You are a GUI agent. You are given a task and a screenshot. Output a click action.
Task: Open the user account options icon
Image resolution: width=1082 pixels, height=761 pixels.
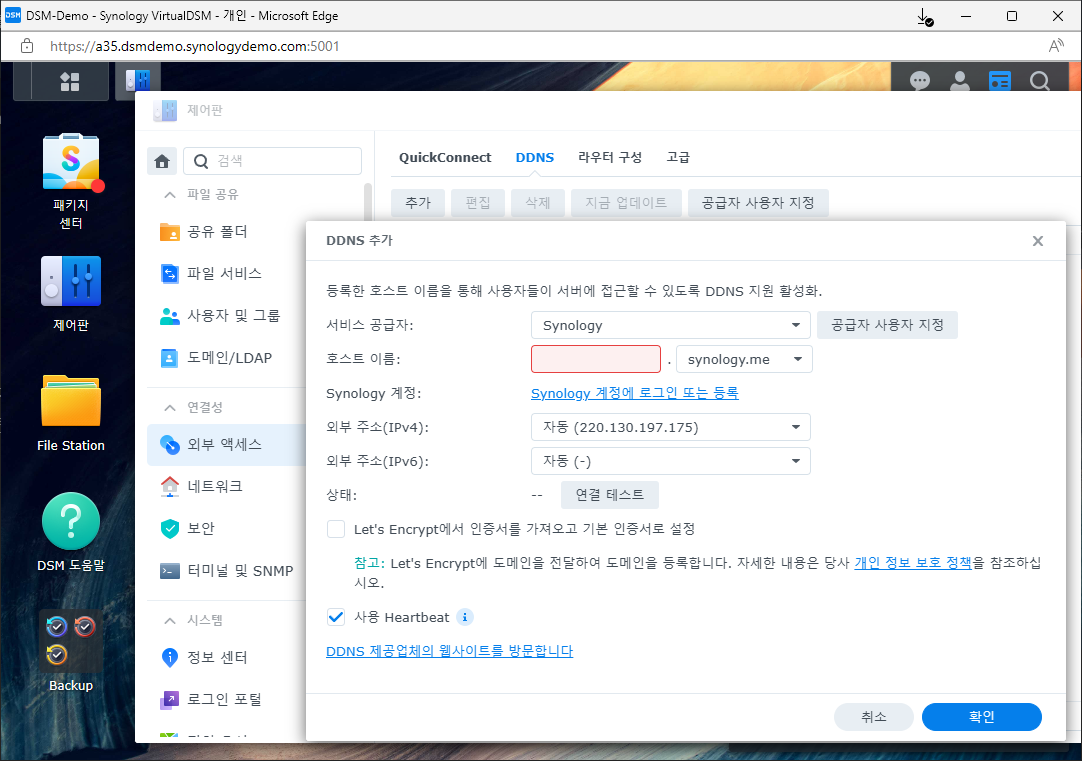click(x=960, y=81)
